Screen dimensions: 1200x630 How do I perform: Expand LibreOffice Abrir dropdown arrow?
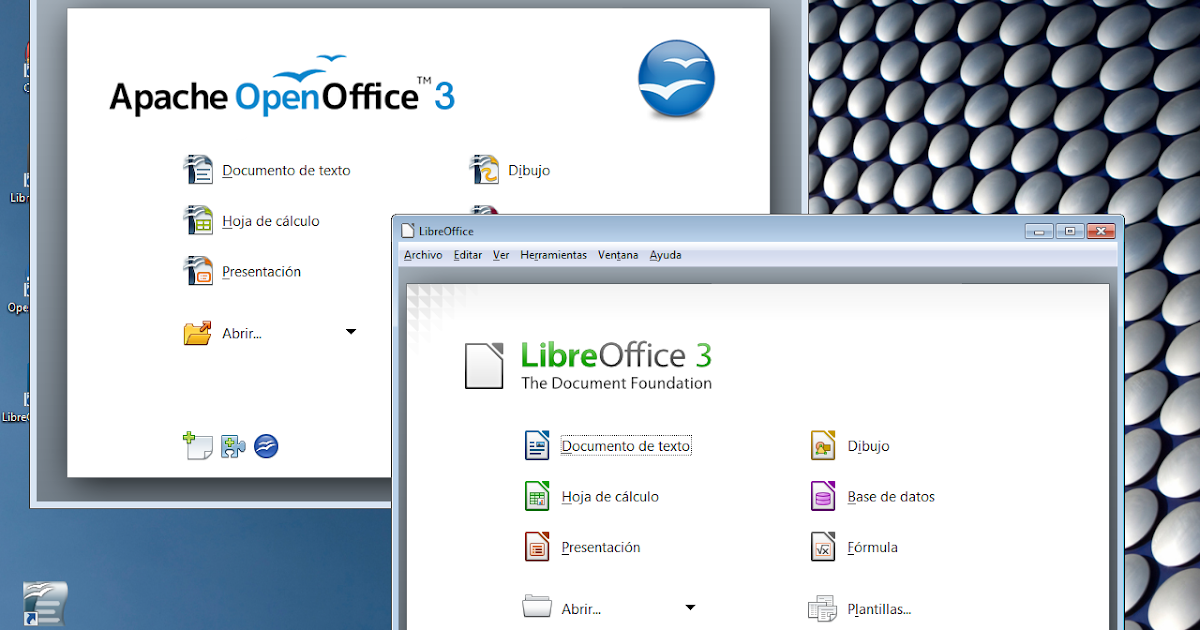tap(690, 607)
